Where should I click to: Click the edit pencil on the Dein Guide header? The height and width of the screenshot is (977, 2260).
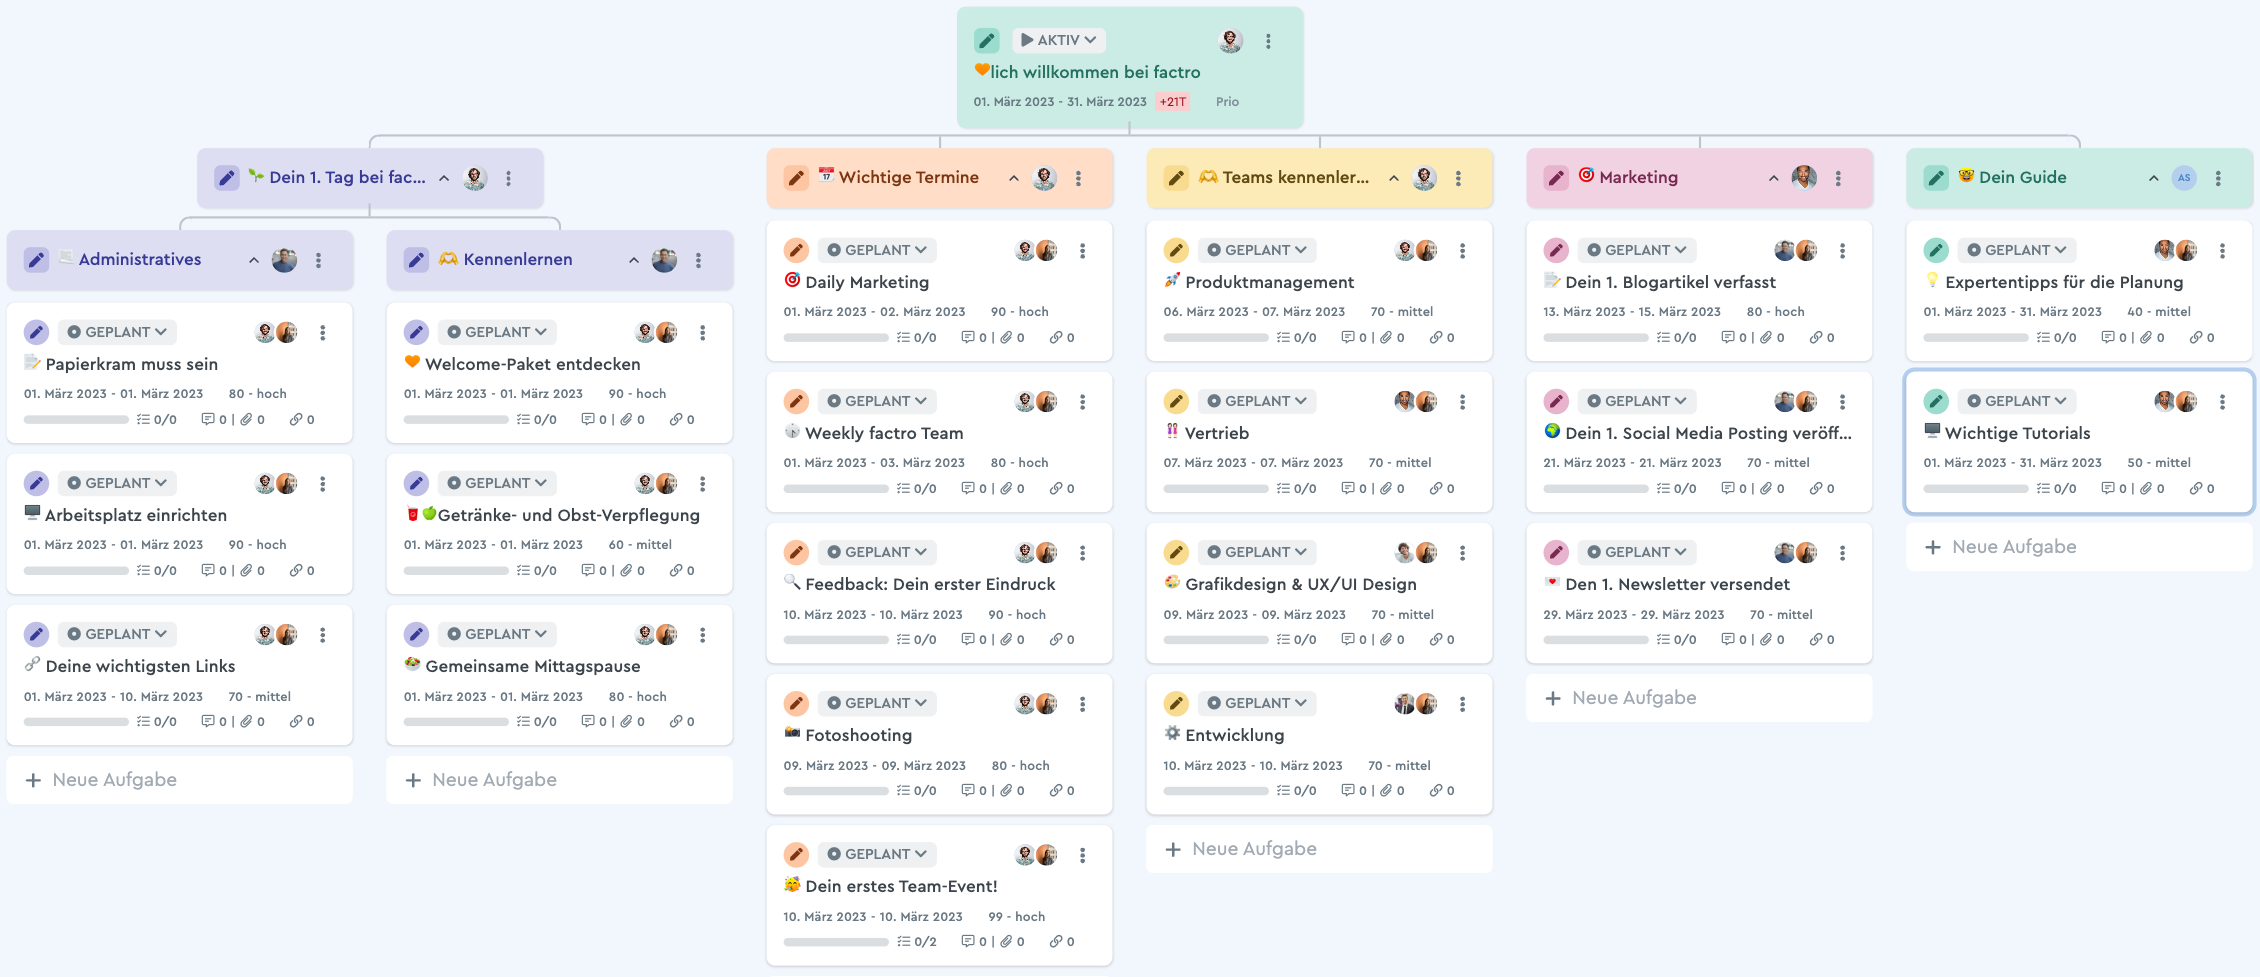click(1936, 178)
